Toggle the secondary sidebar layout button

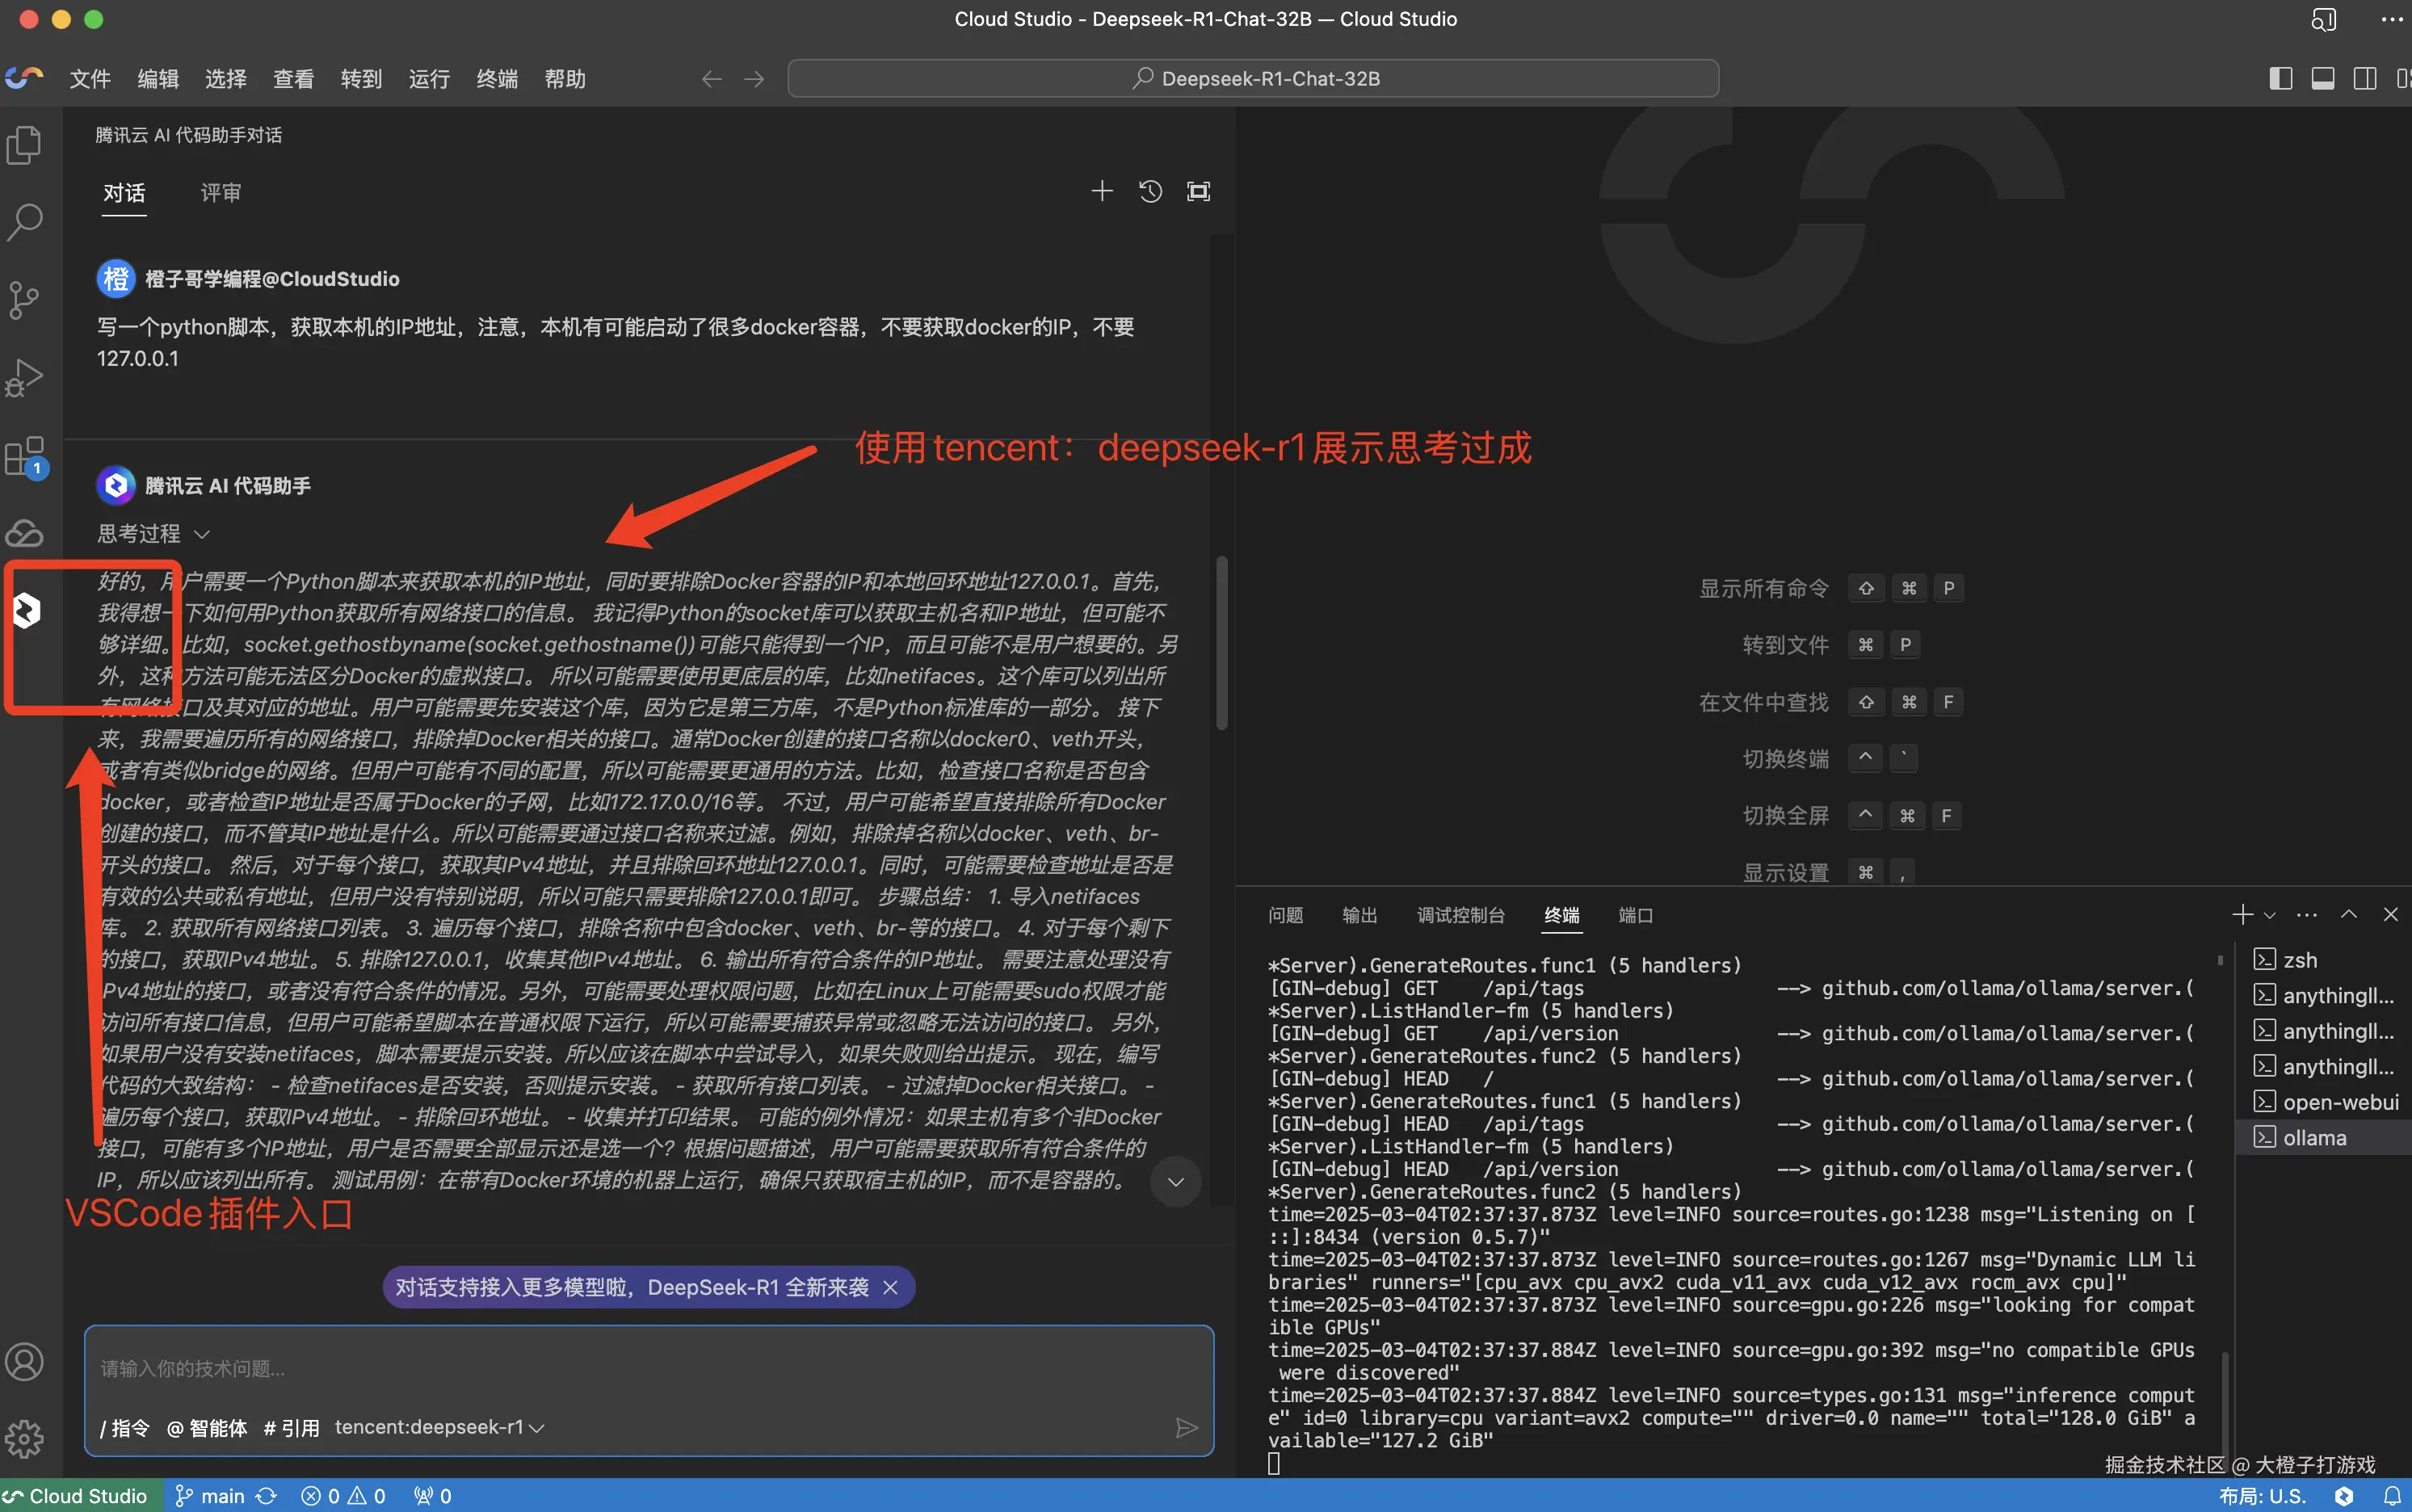point(2364,79)
